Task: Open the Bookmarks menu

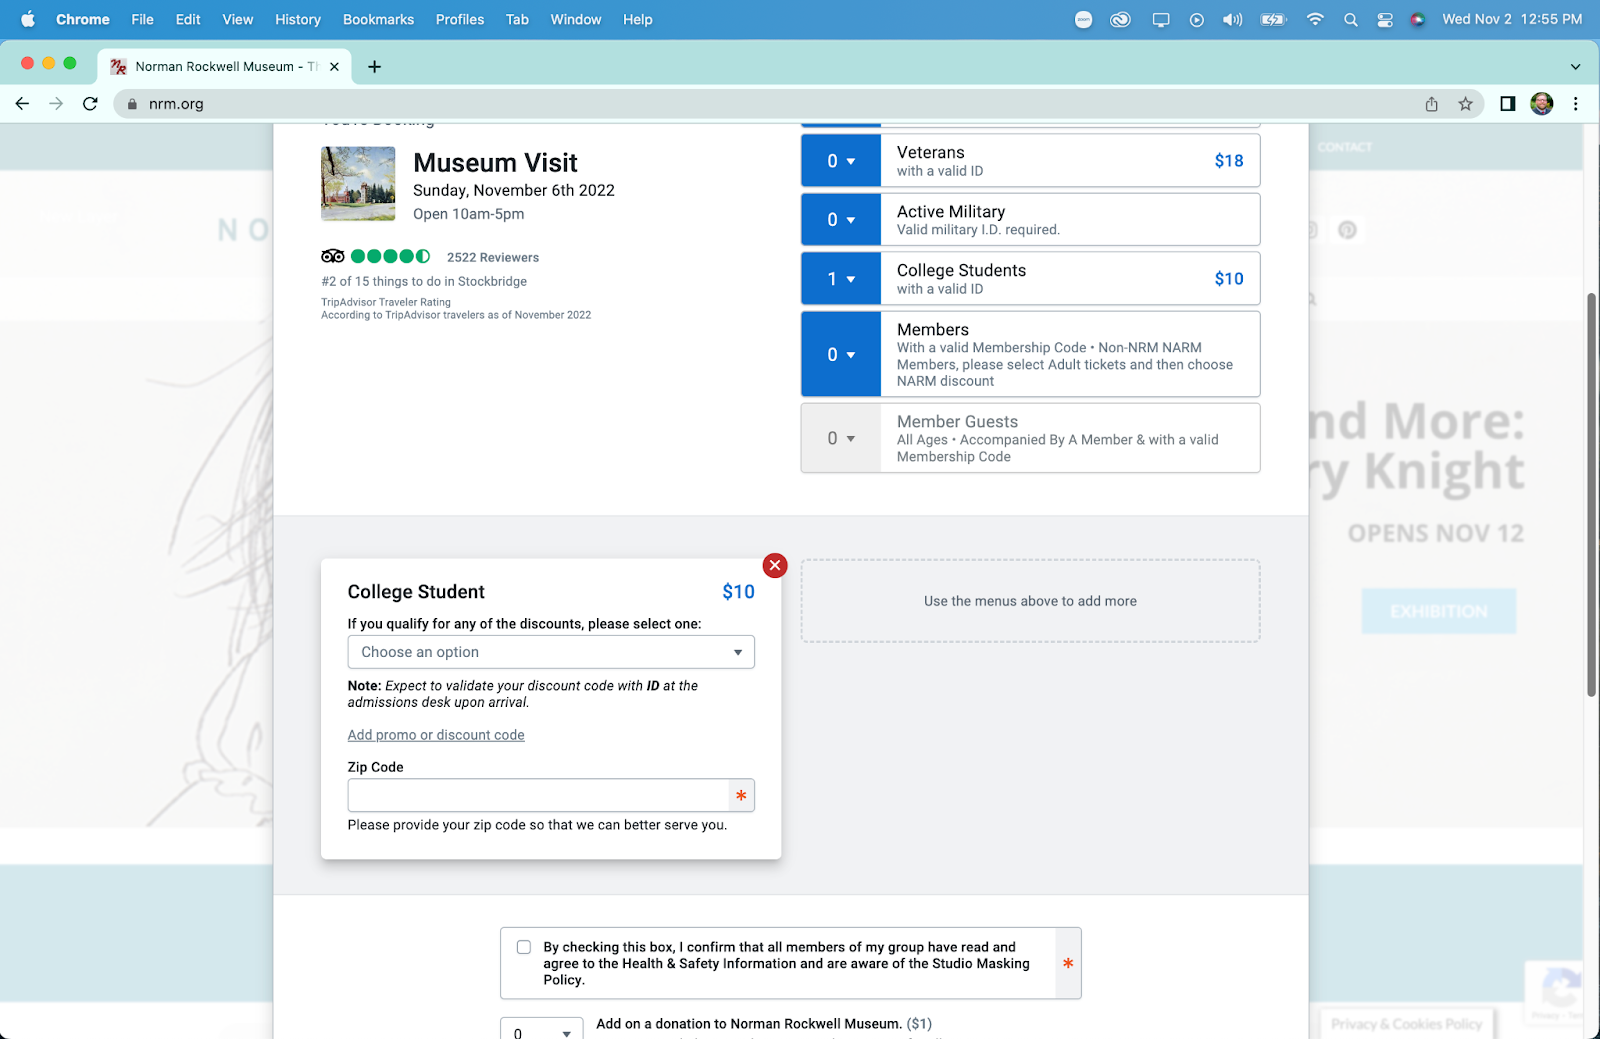Action: point(378,19)
